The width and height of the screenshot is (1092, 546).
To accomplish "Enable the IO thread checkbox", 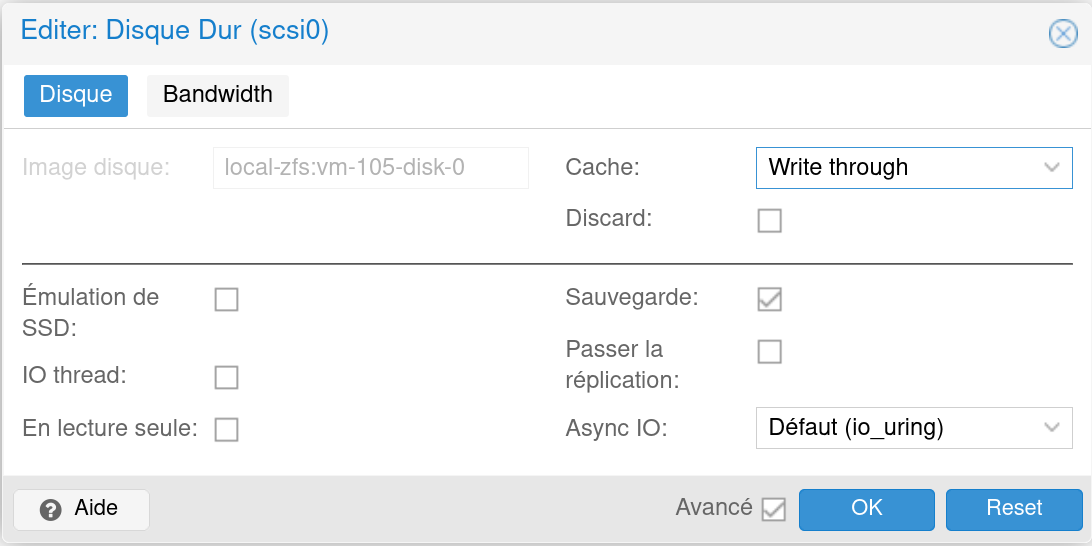I will [226, 377].
